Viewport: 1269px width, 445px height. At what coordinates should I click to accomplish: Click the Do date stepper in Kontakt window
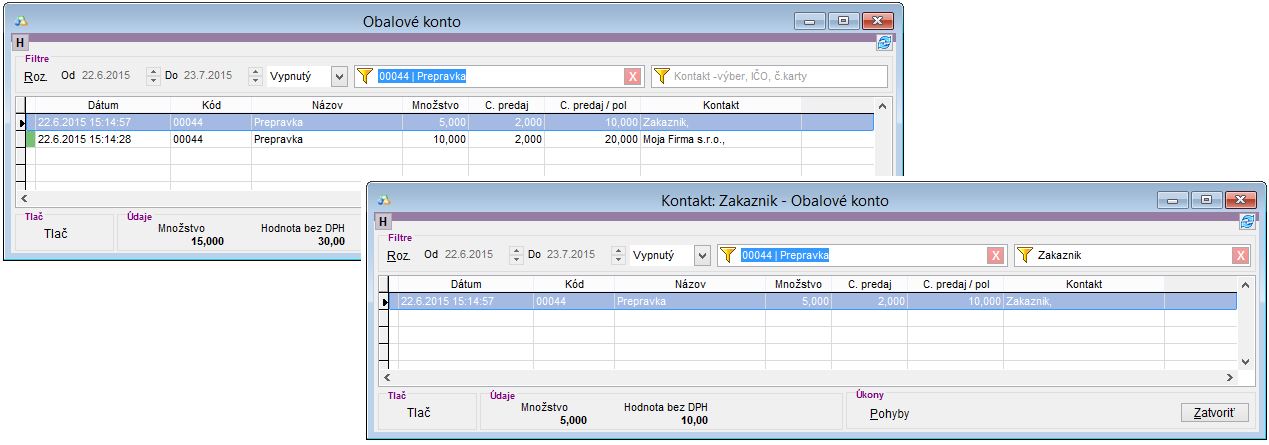[619, 256]
